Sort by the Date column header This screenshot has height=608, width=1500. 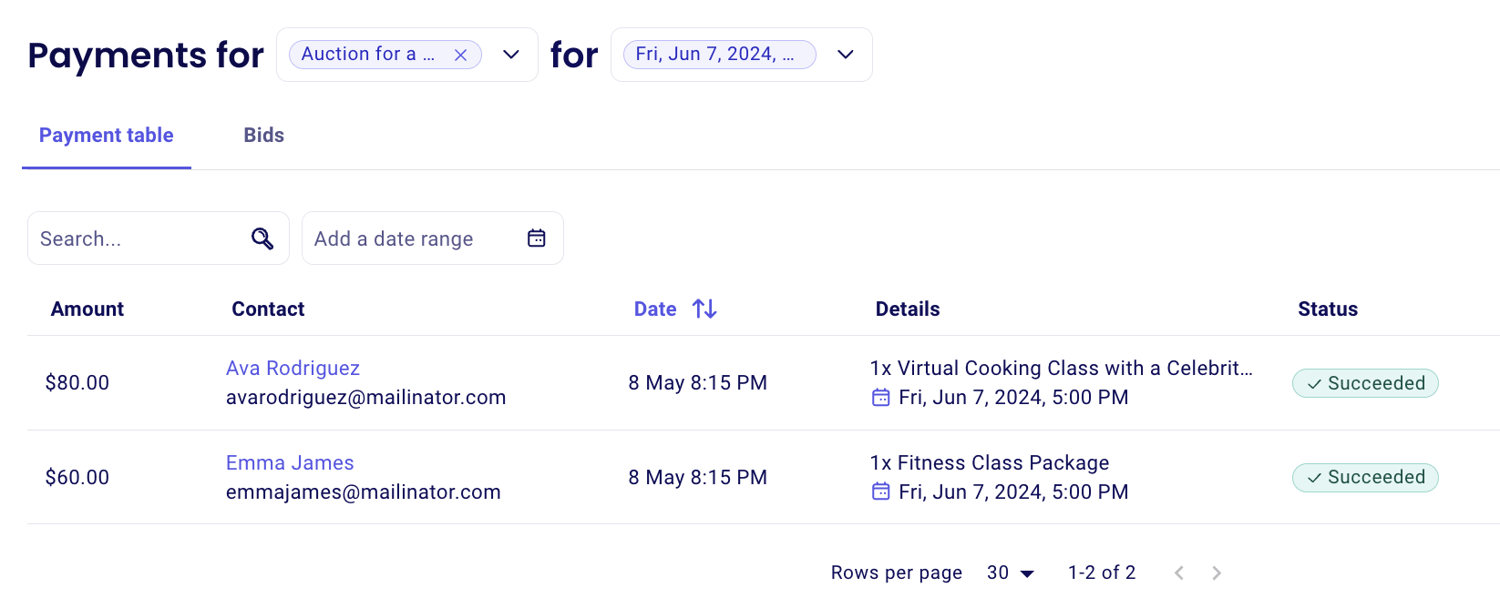click(x=656, y=309)
